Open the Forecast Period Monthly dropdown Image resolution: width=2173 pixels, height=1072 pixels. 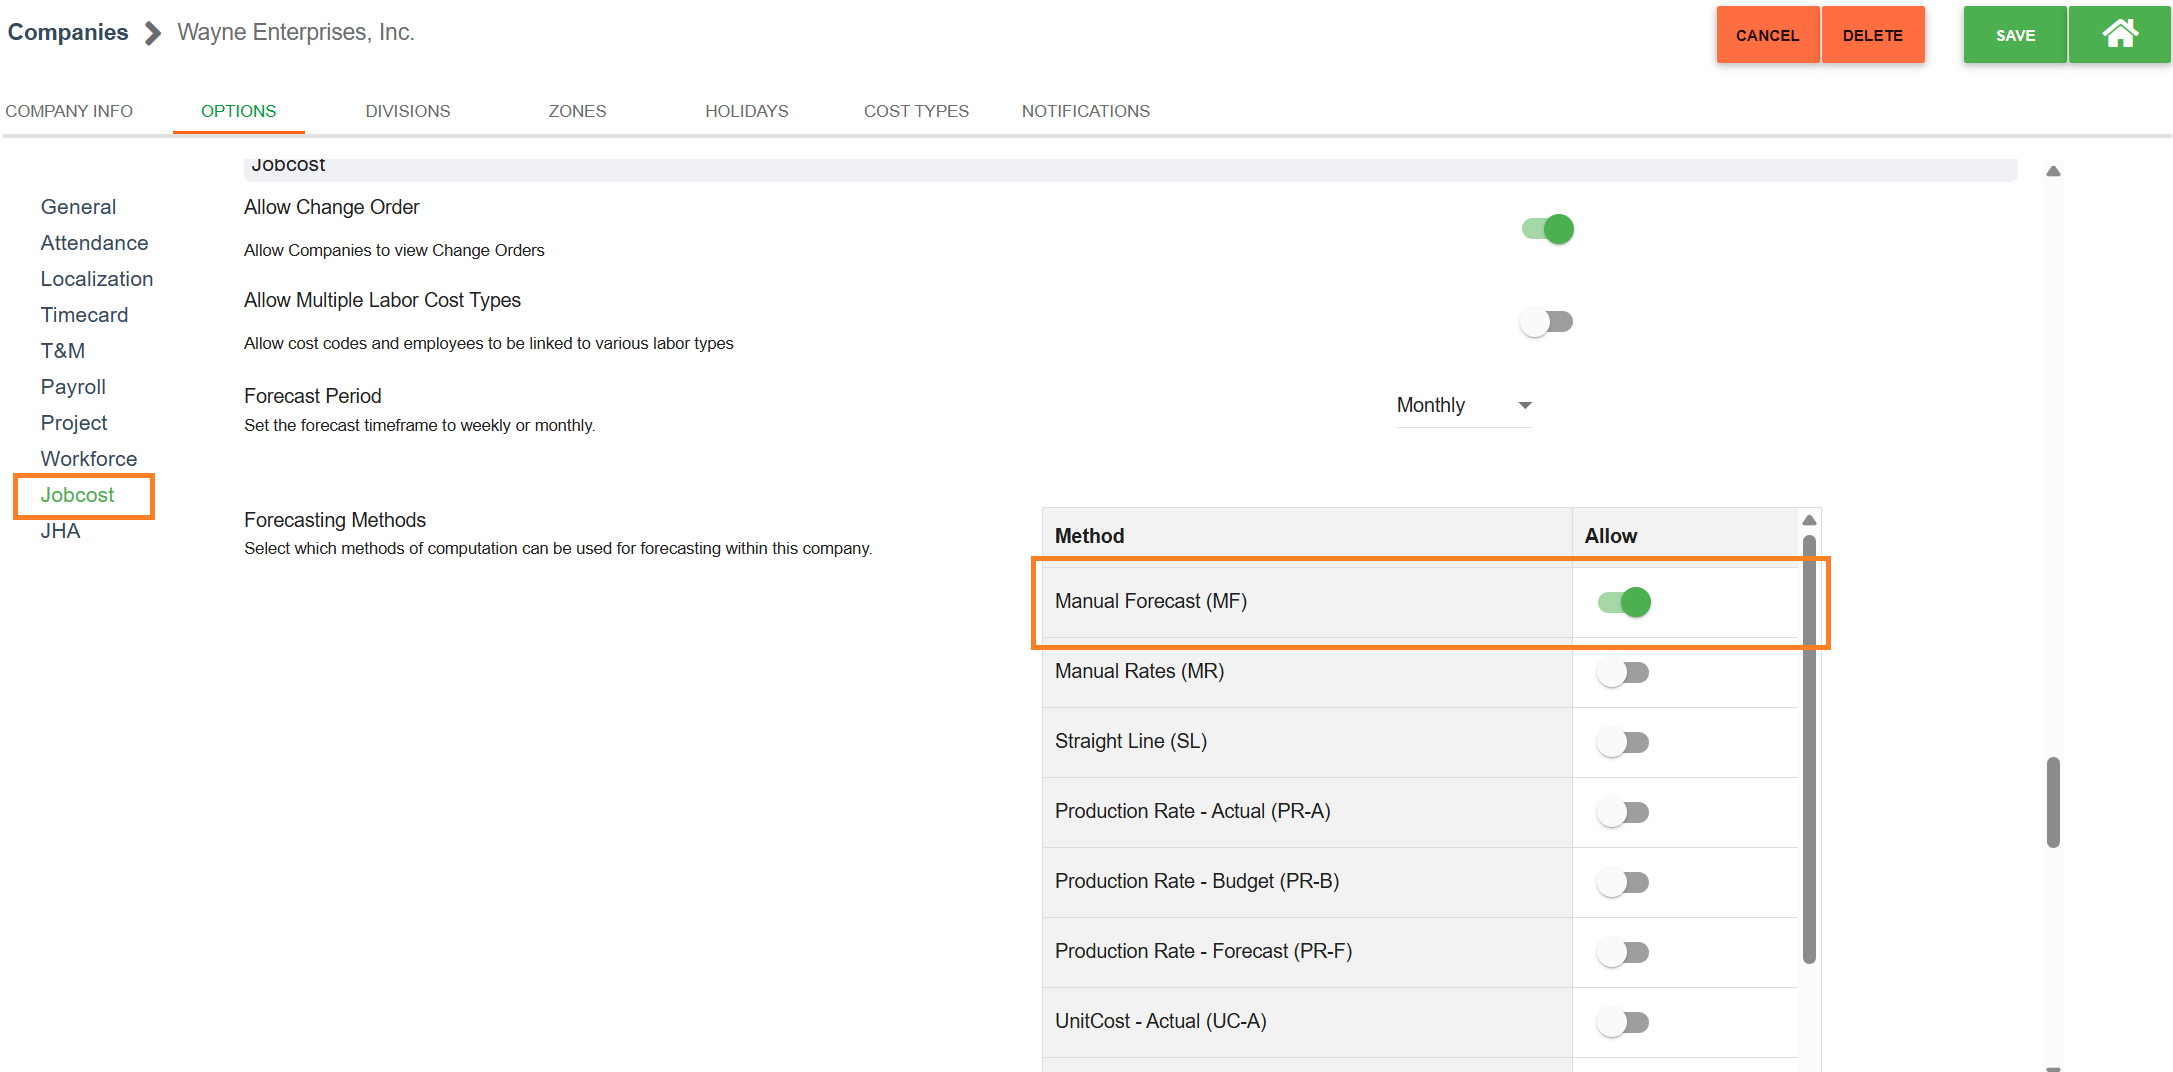point(1464,406)
